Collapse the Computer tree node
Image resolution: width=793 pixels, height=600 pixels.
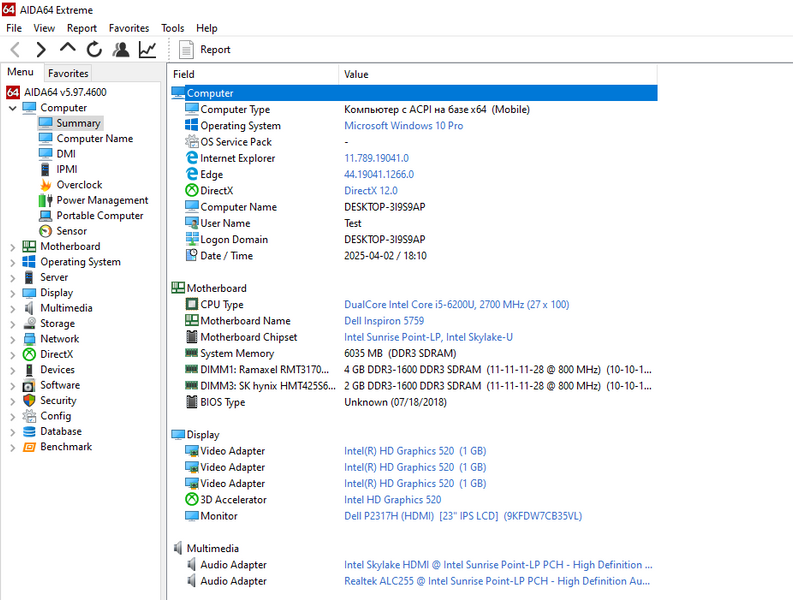(13, 108)
